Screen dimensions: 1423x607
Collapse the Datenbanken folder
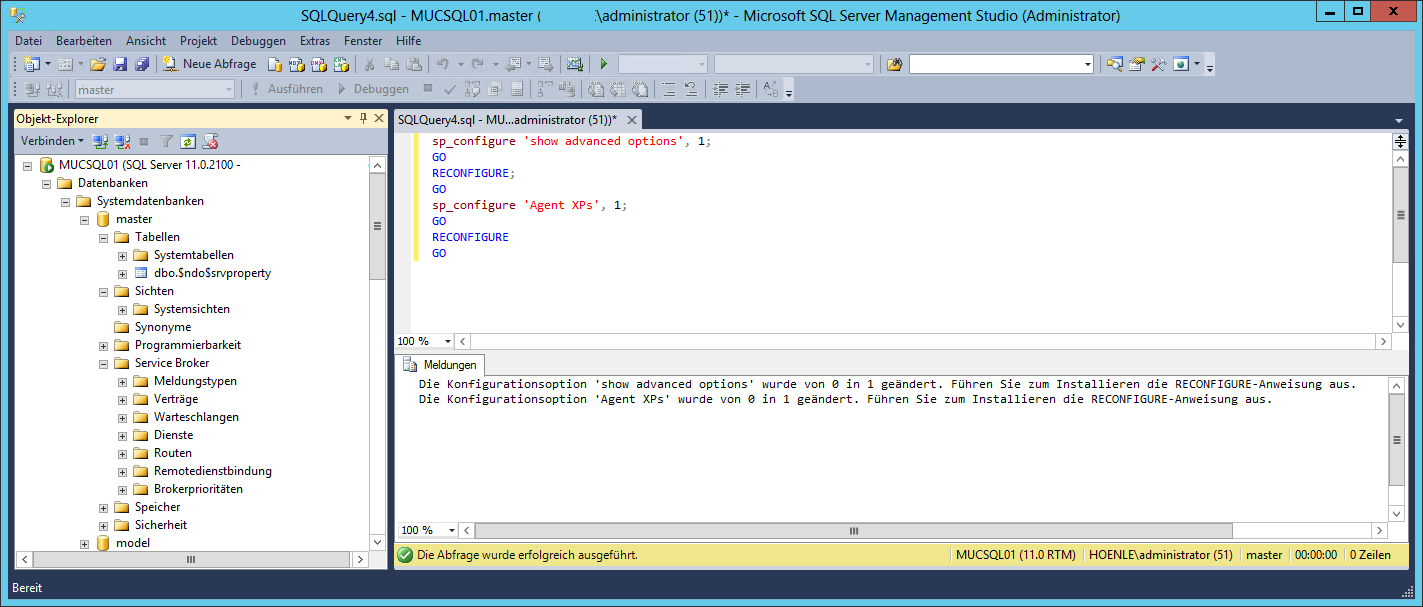point(47,183)
